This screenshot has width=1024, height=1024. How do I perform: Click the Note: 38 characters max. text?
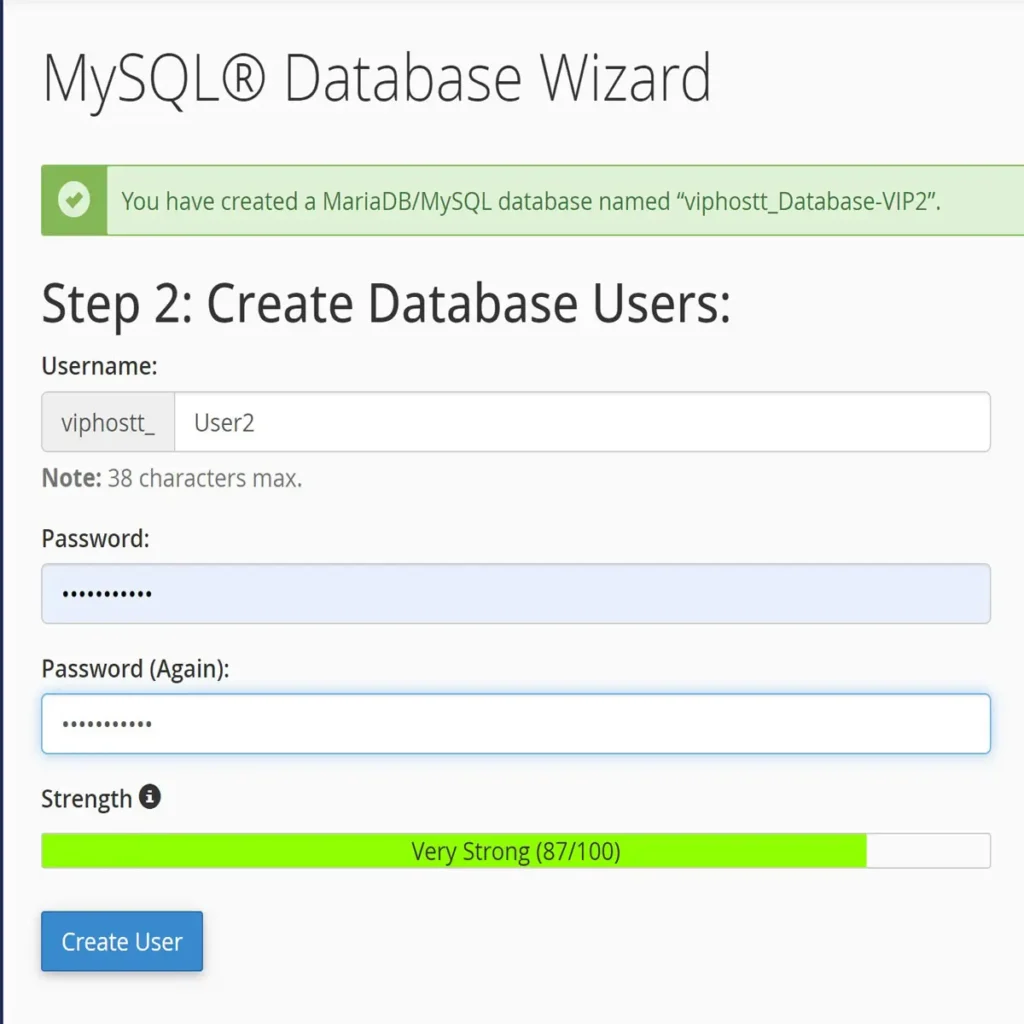[172, 478]
